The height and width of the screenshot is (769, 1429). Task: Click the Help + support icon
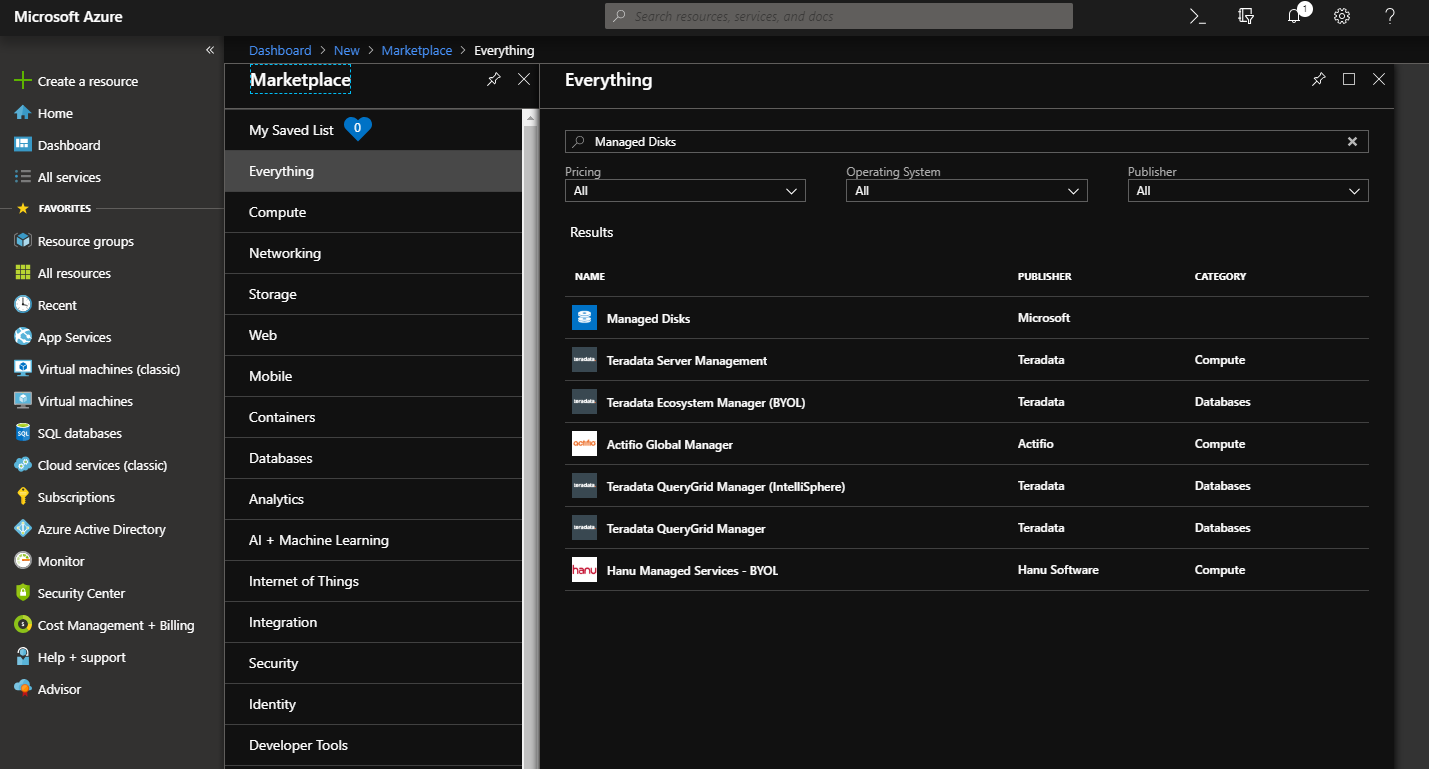pos(23,657)
